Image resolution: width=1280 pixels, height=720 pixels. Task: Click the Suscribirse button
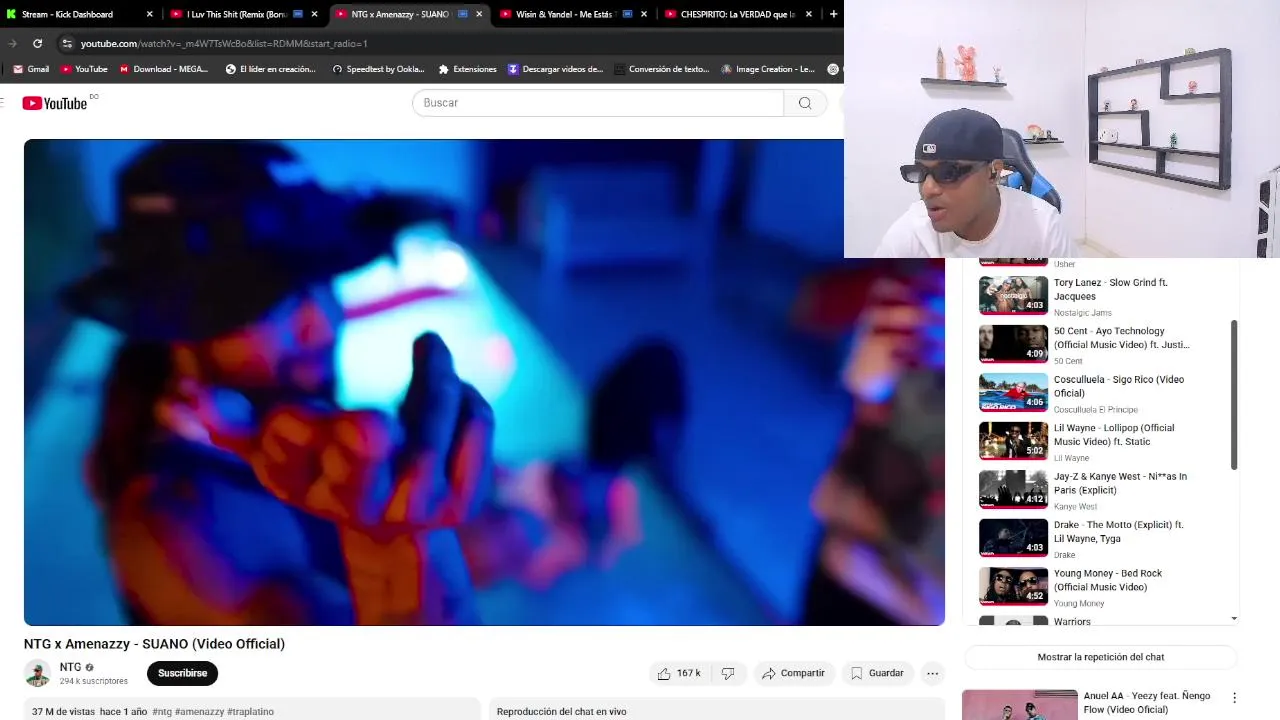click(182, 673)
